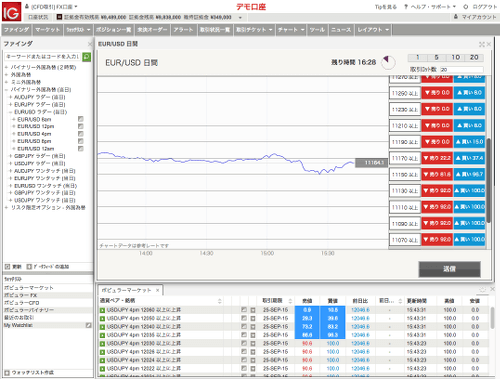
Task: Expand the account balance bar arrow
Action: pos(240,17)
